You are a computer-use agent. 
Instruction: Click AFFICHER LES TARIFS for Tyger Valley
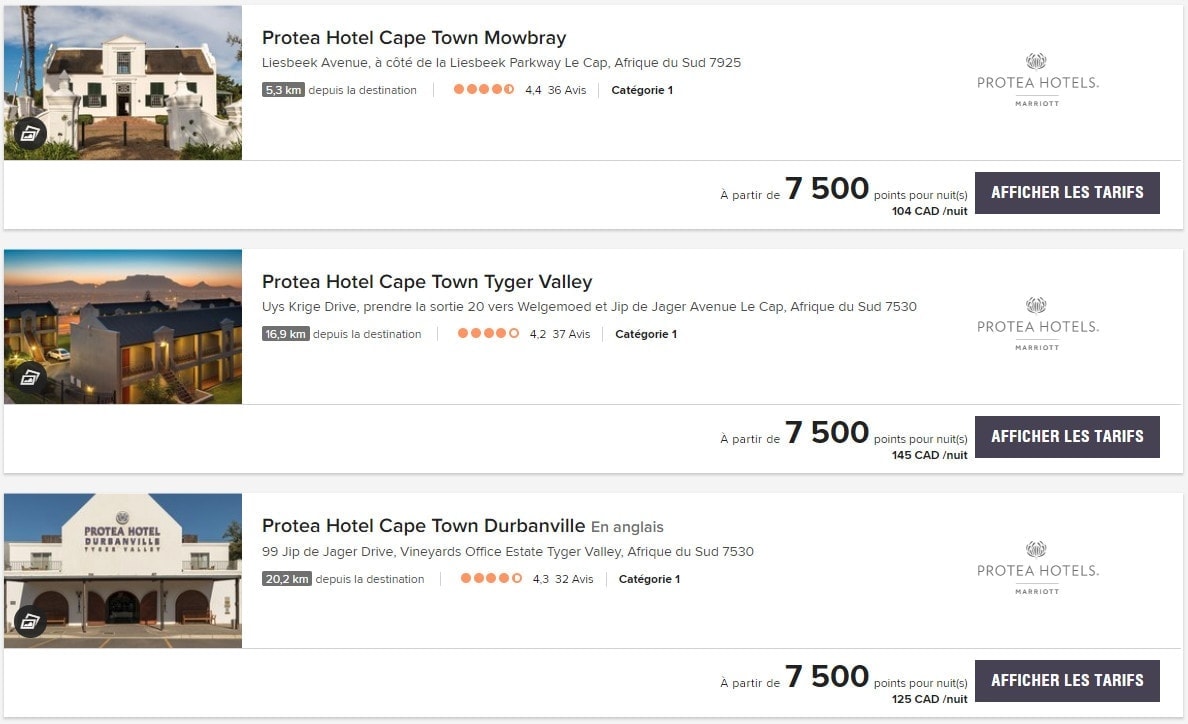[1066, 436]
